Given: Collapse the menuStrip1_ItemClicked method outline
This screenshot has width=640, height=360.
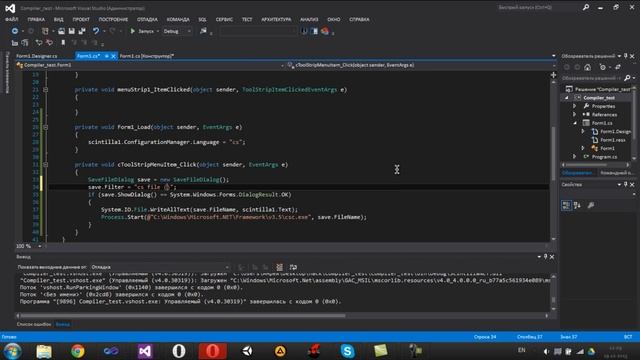Looking at the screenshot, I should pyautogui.click(x=45, y=89).
